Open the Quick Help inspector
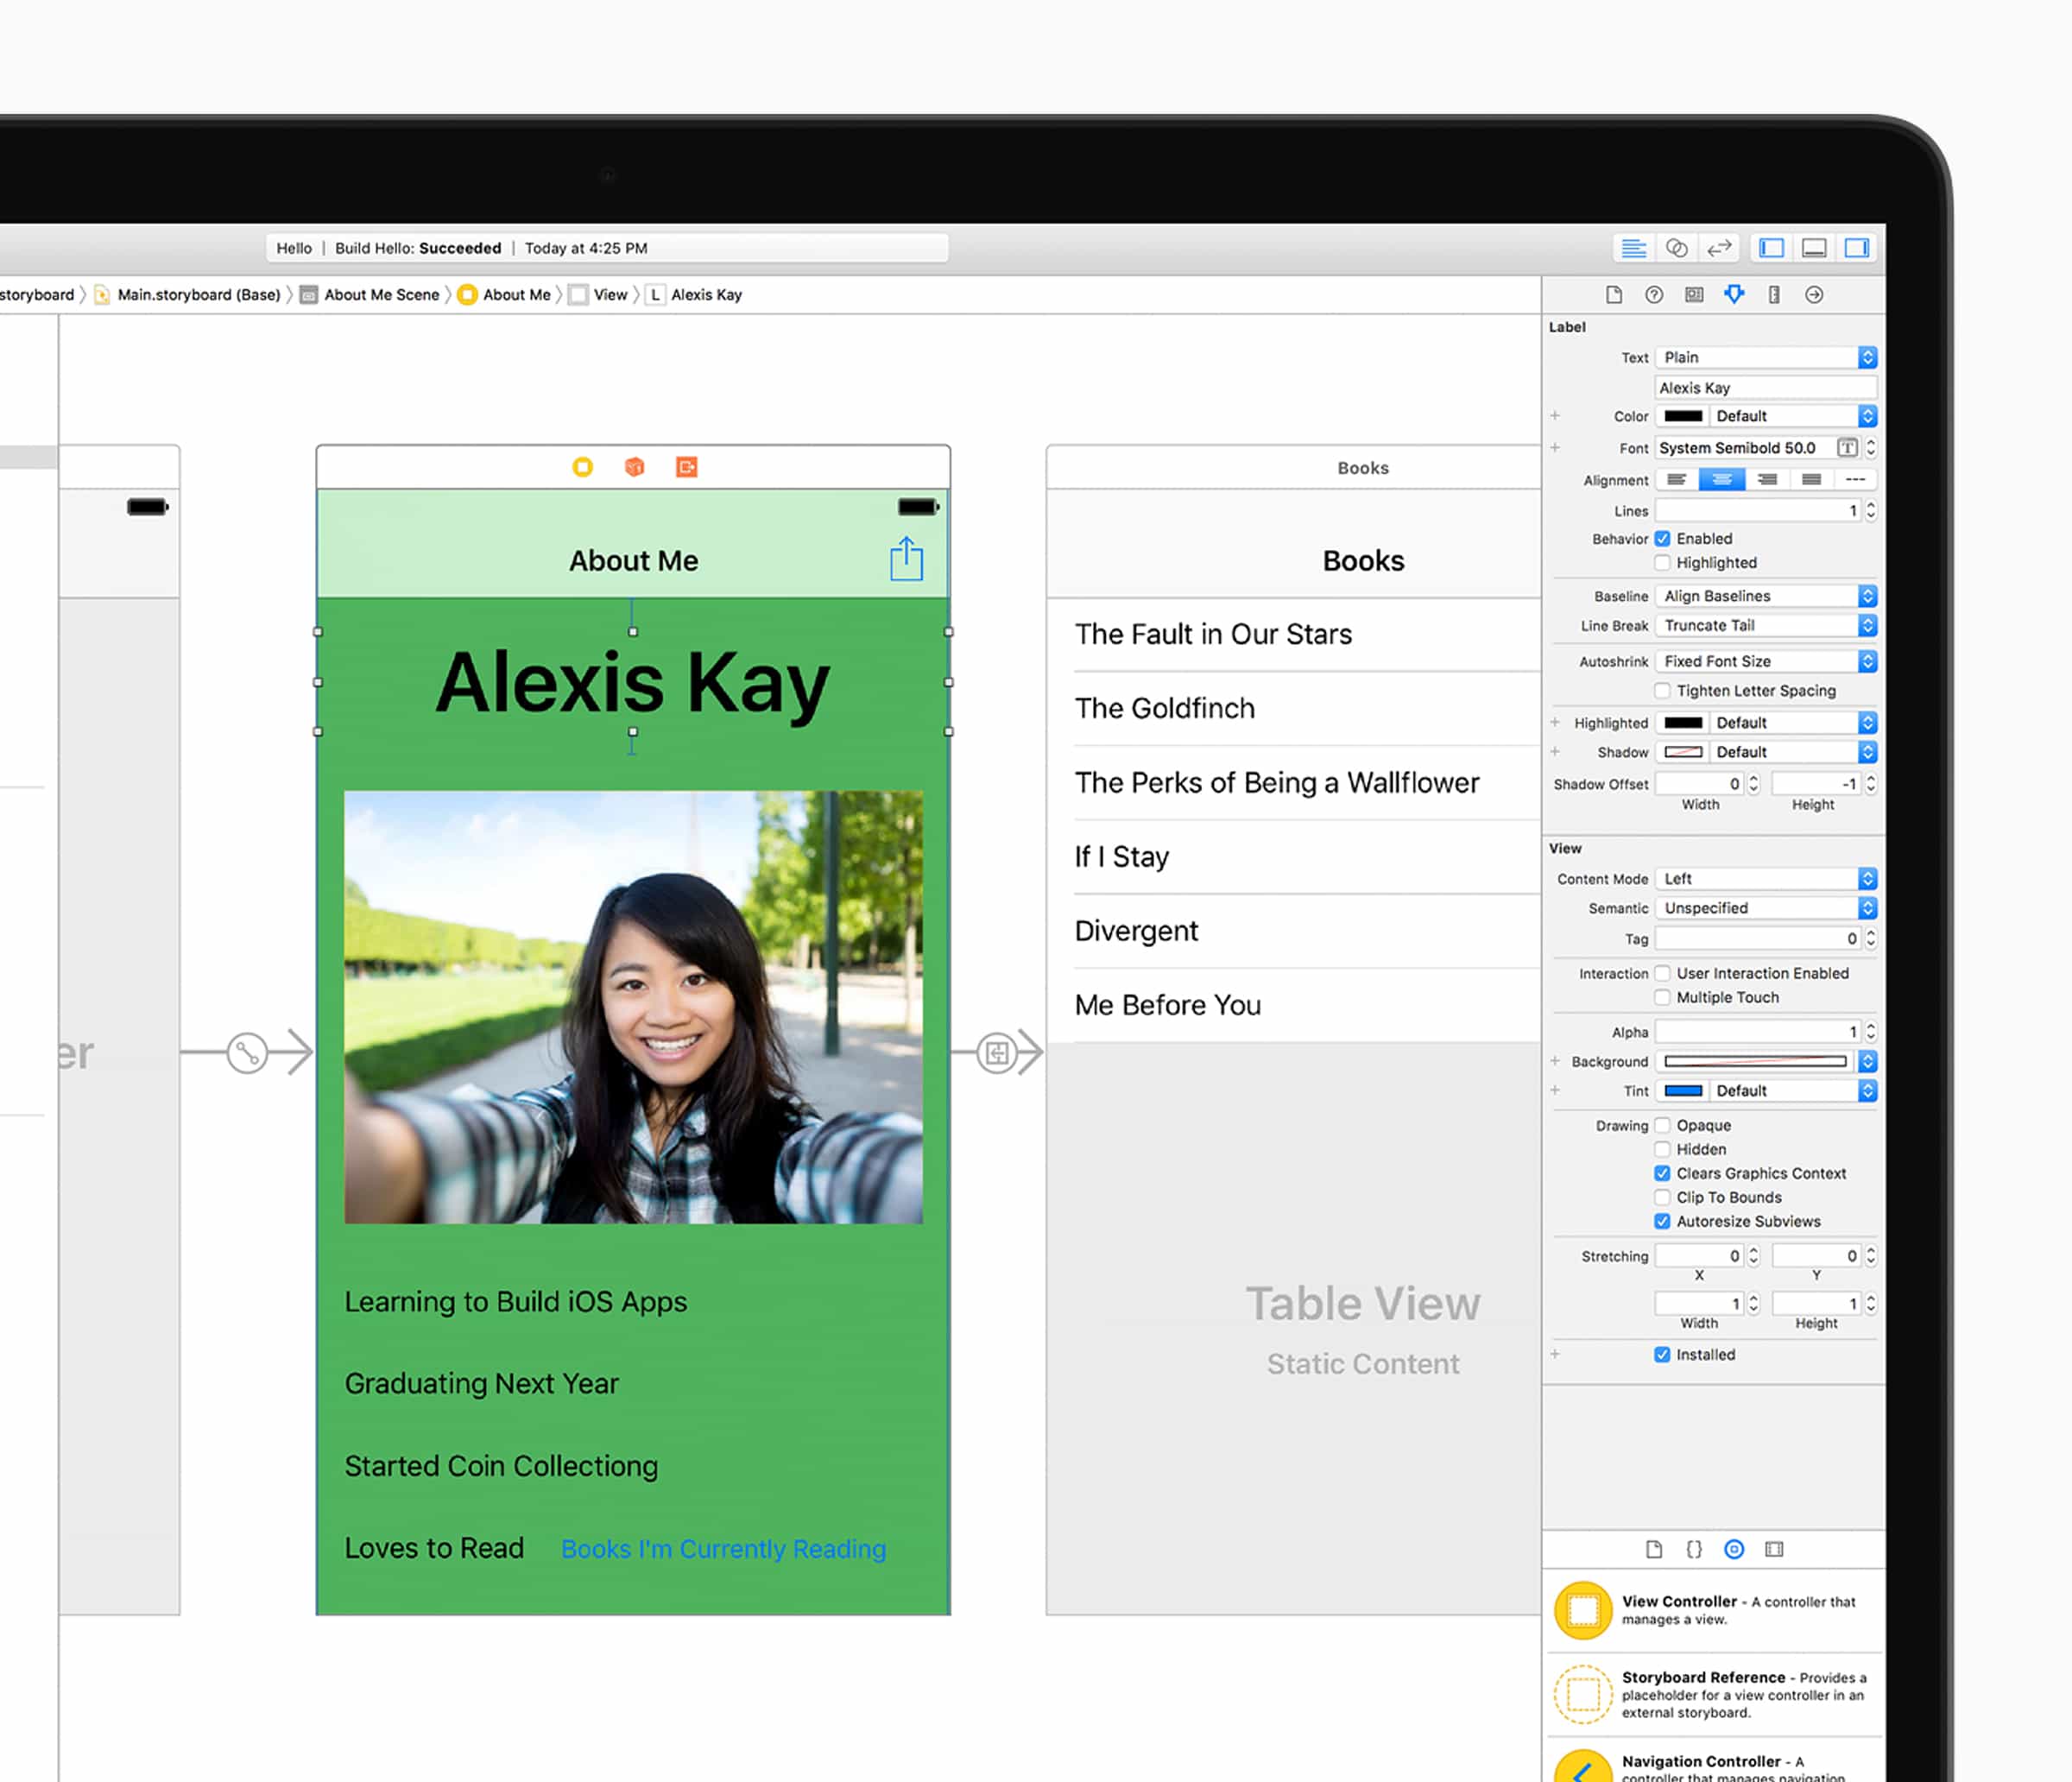The height and width of the screenshot is (1782, 2072). tap(1654, 294)
